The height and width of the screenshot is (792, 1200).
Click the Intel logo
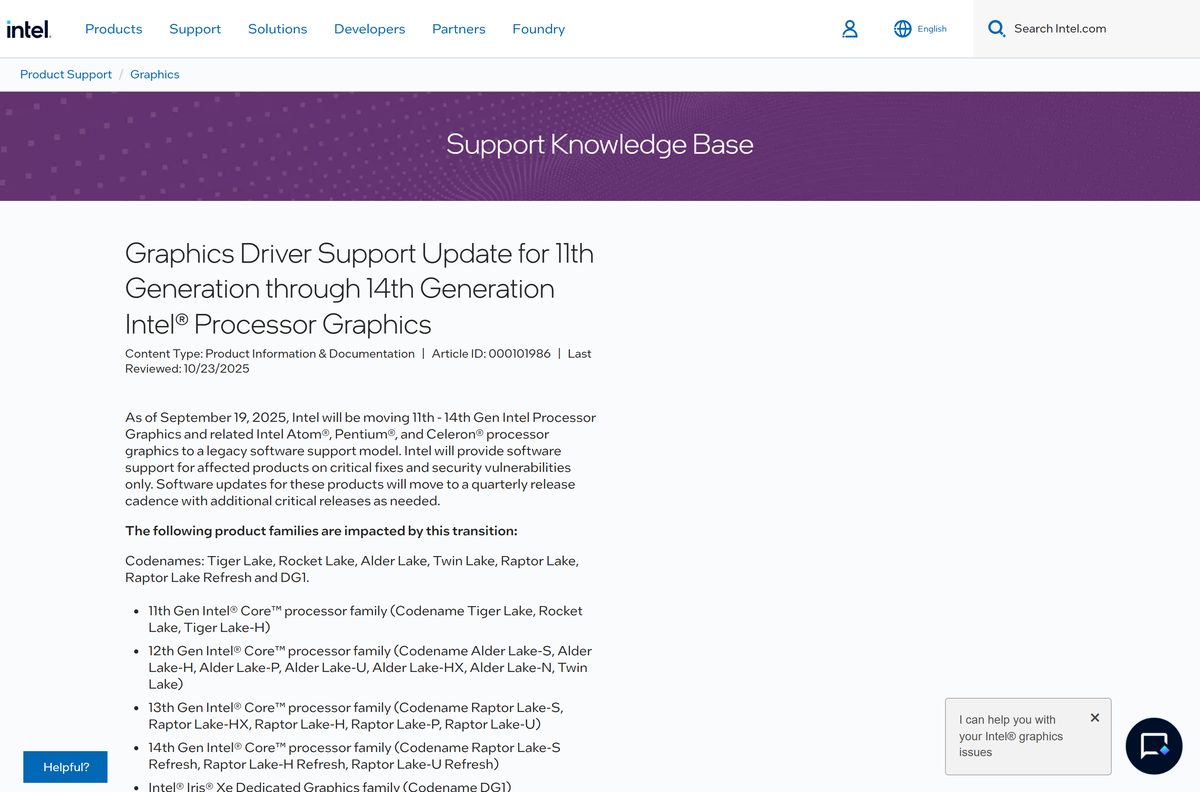(28, 29)
